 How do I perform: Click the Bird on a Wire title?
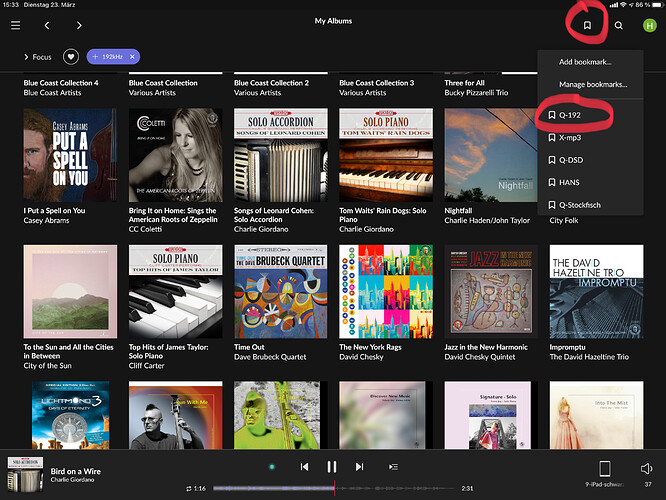pyautogui.click(x=76, y=471)
